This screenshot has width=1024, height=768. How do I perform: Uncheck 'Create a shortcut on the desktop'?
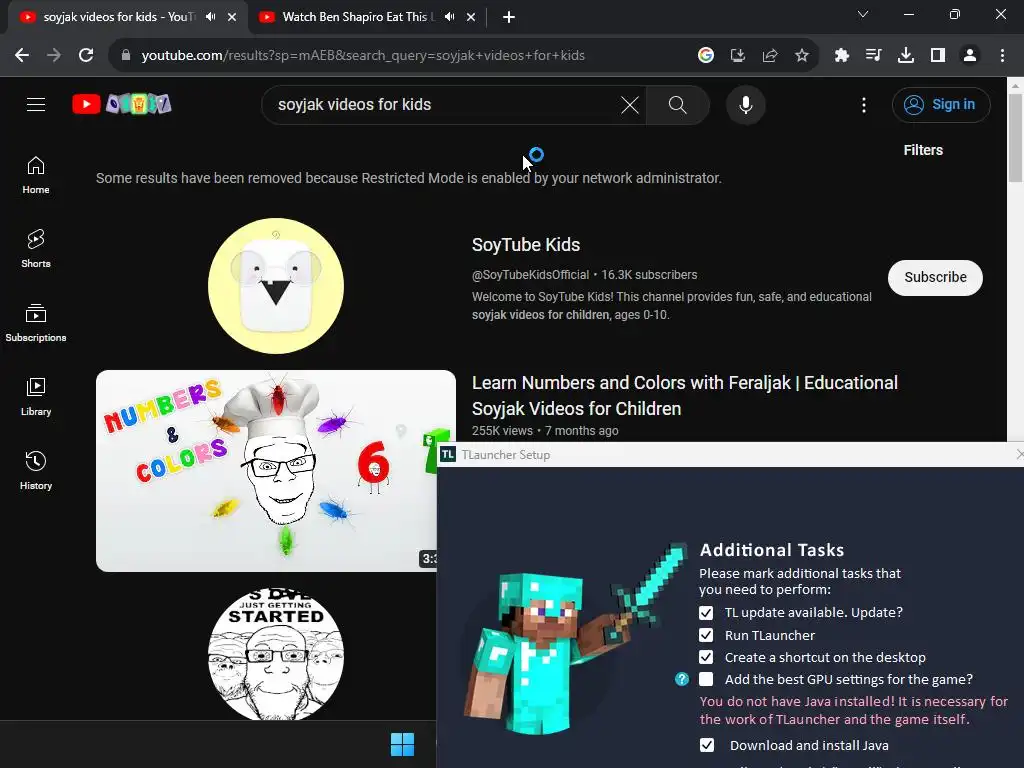(x=706, y=657)
